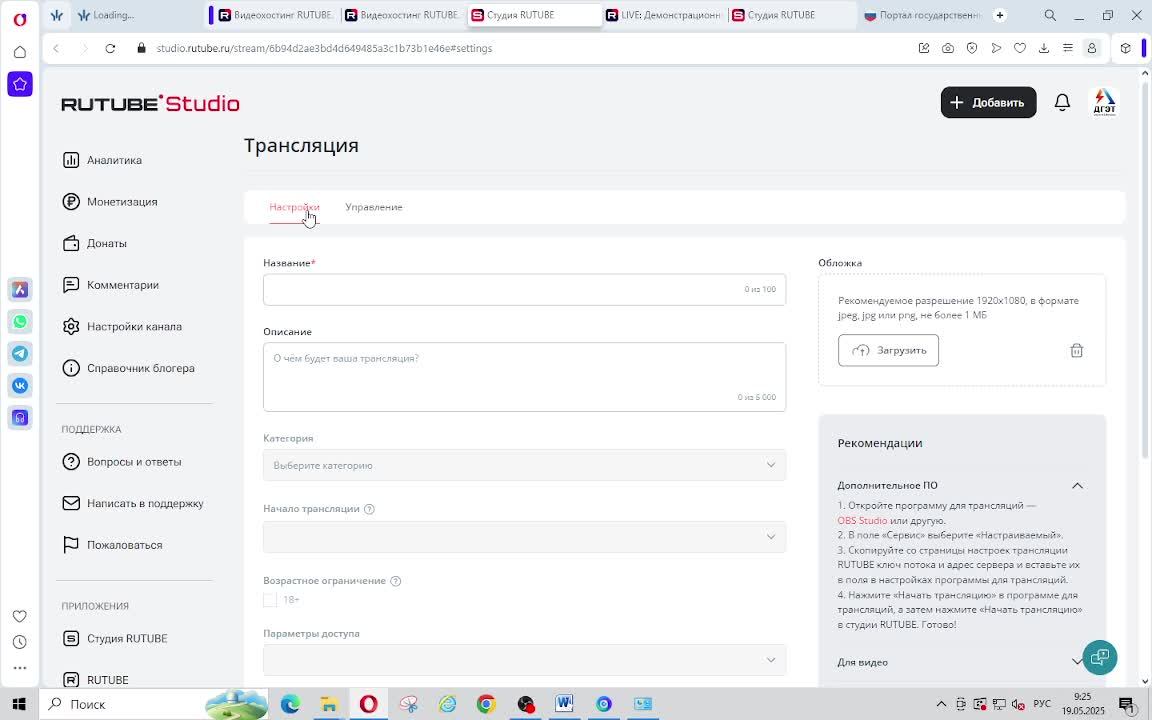
Task: Open support chat bubble button
Action: [1099, 657]
